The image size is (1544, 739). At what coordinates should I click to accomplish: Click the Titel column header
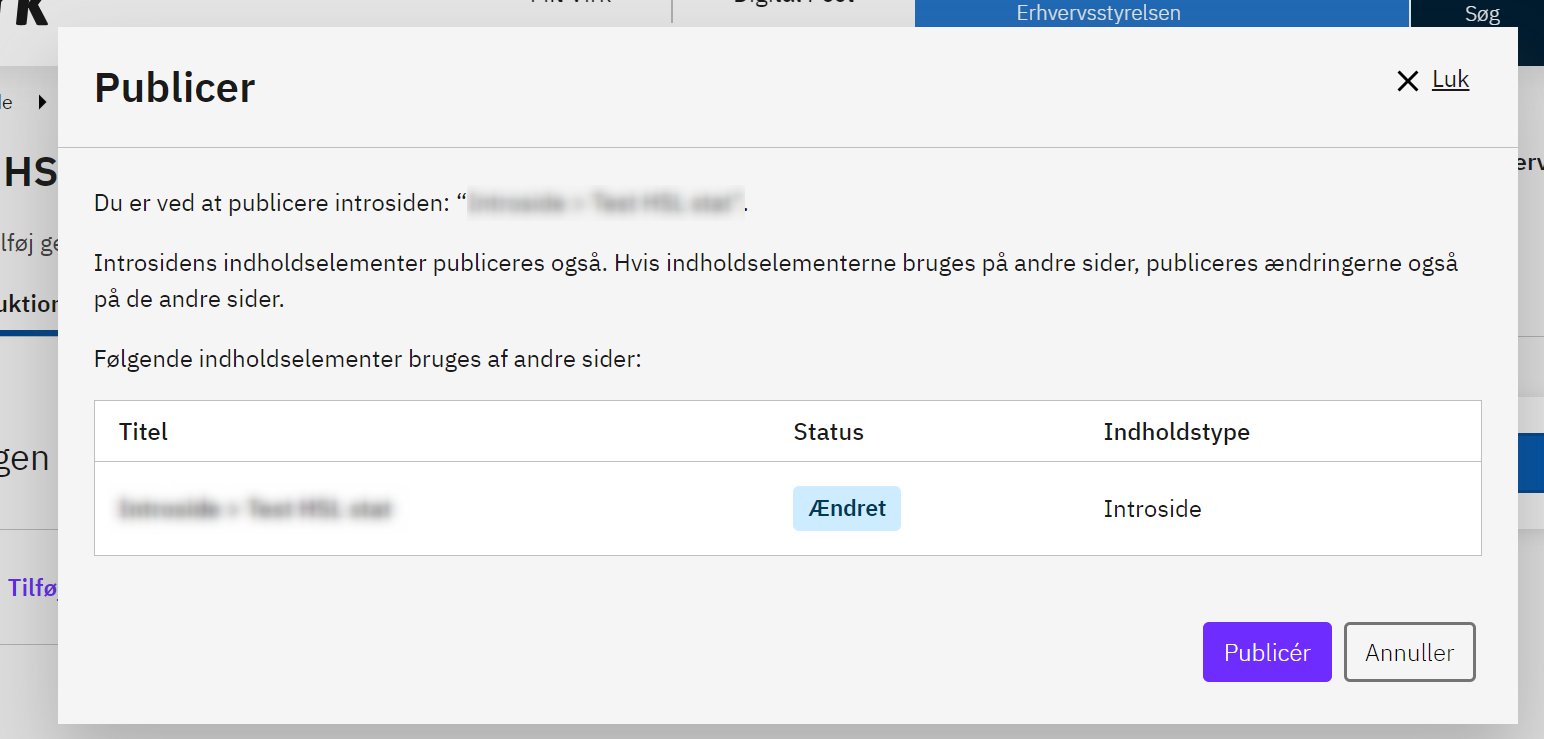143,432
